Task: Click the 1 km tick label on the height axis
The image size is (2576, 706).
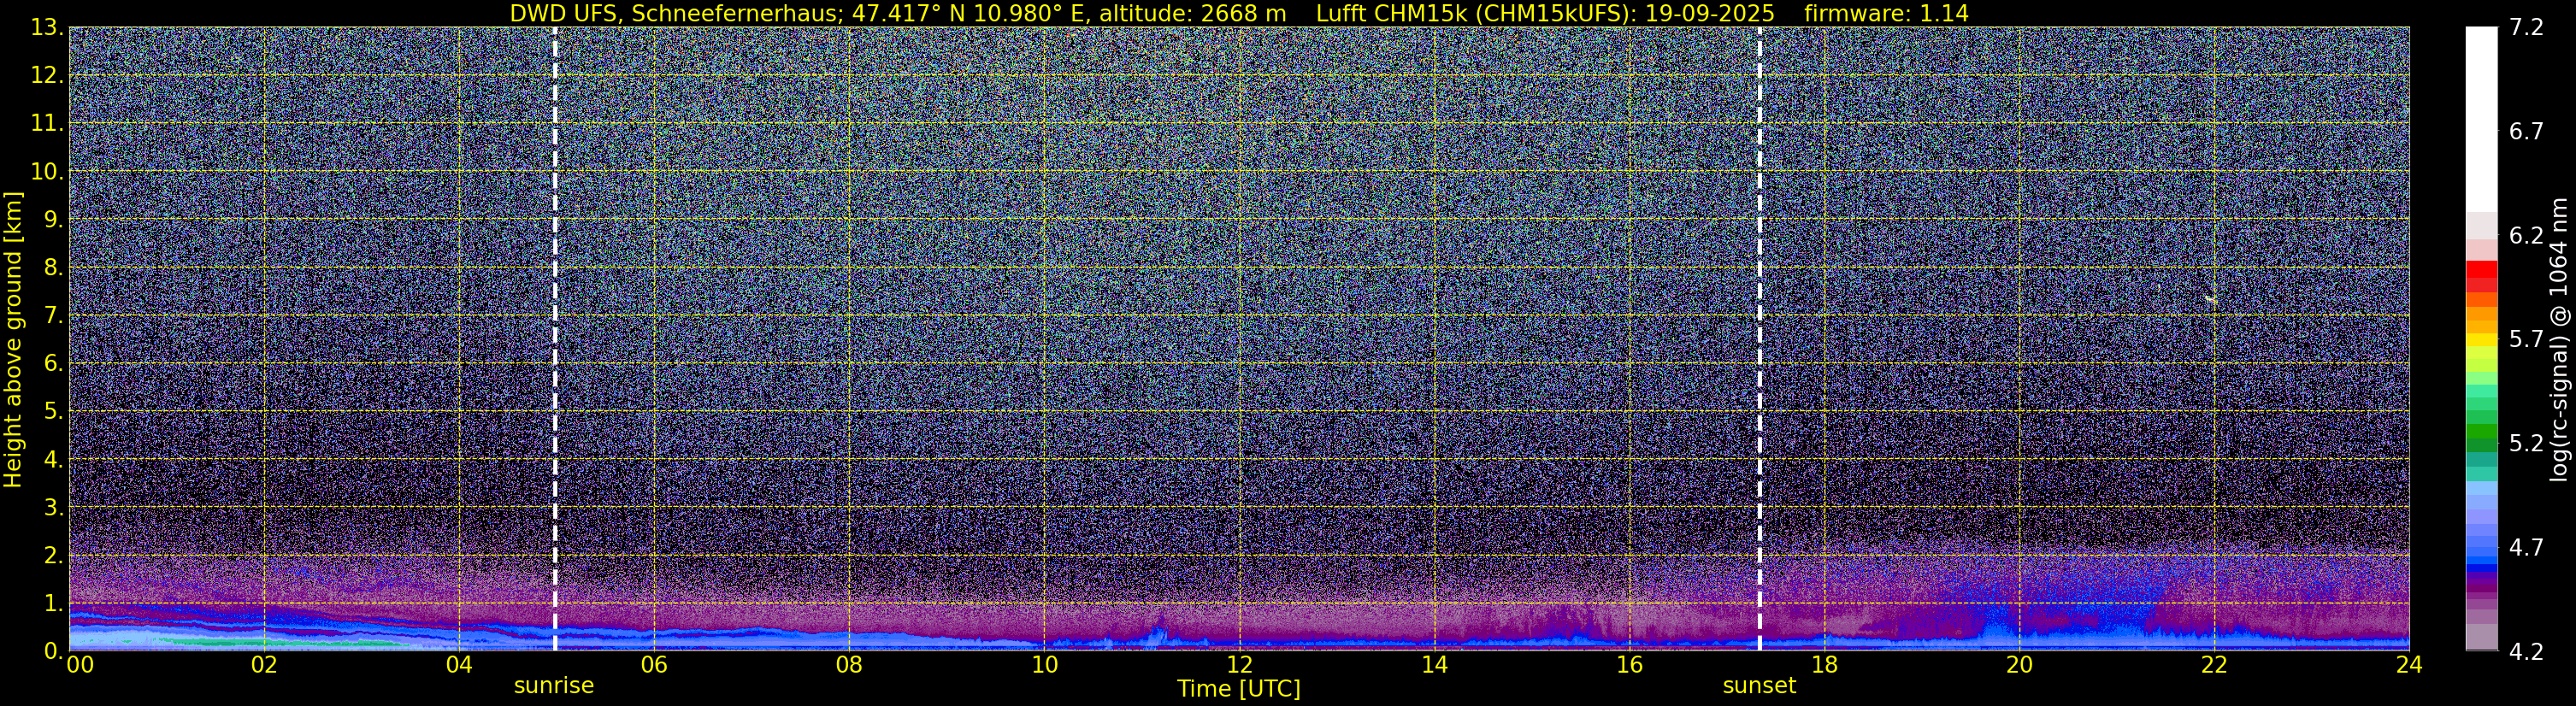Action: [53, 604]
